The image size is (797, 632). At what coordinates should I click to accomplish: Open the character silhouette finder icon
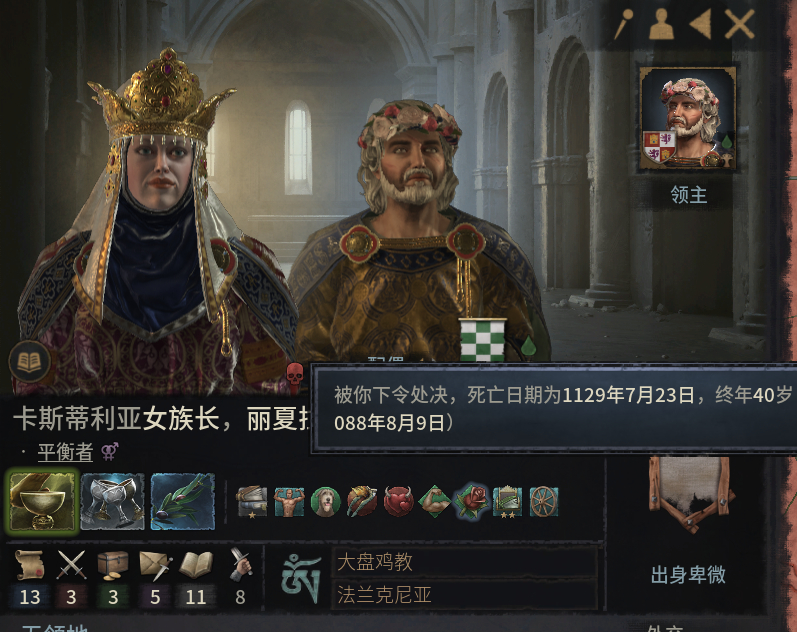(661, 24)
